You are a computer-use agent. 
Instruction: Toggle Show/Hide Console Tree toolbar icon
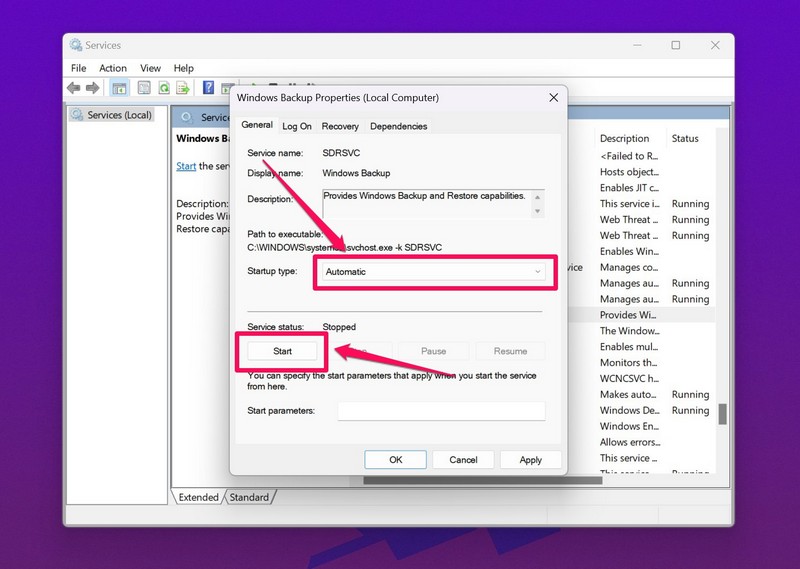coord(119,88)
